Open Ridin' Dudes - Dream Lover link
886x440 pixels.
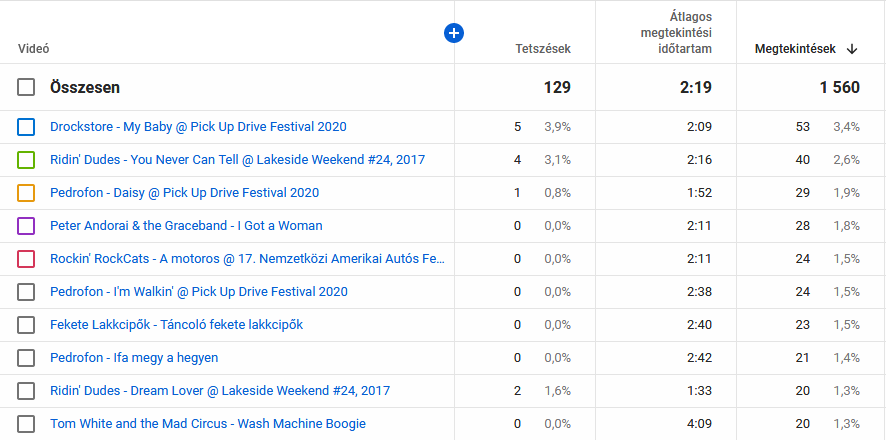(219, 391)
